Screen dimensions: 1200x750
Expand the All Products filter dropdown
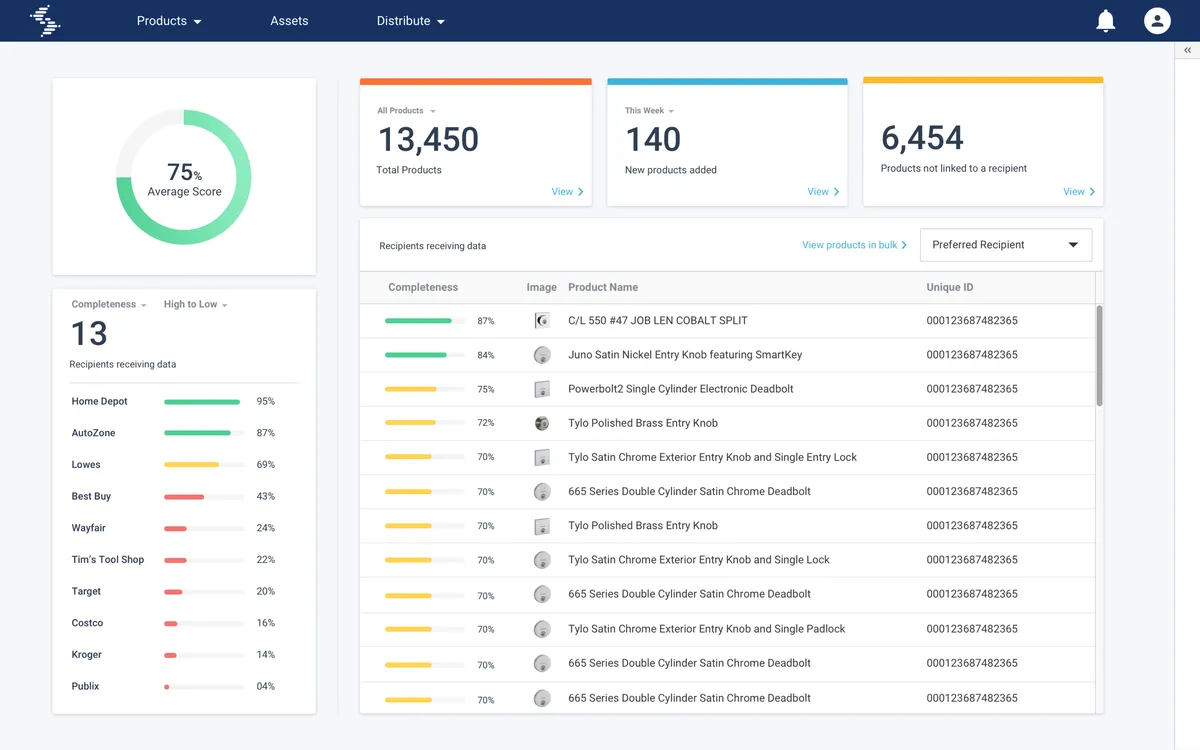(406, 111)
